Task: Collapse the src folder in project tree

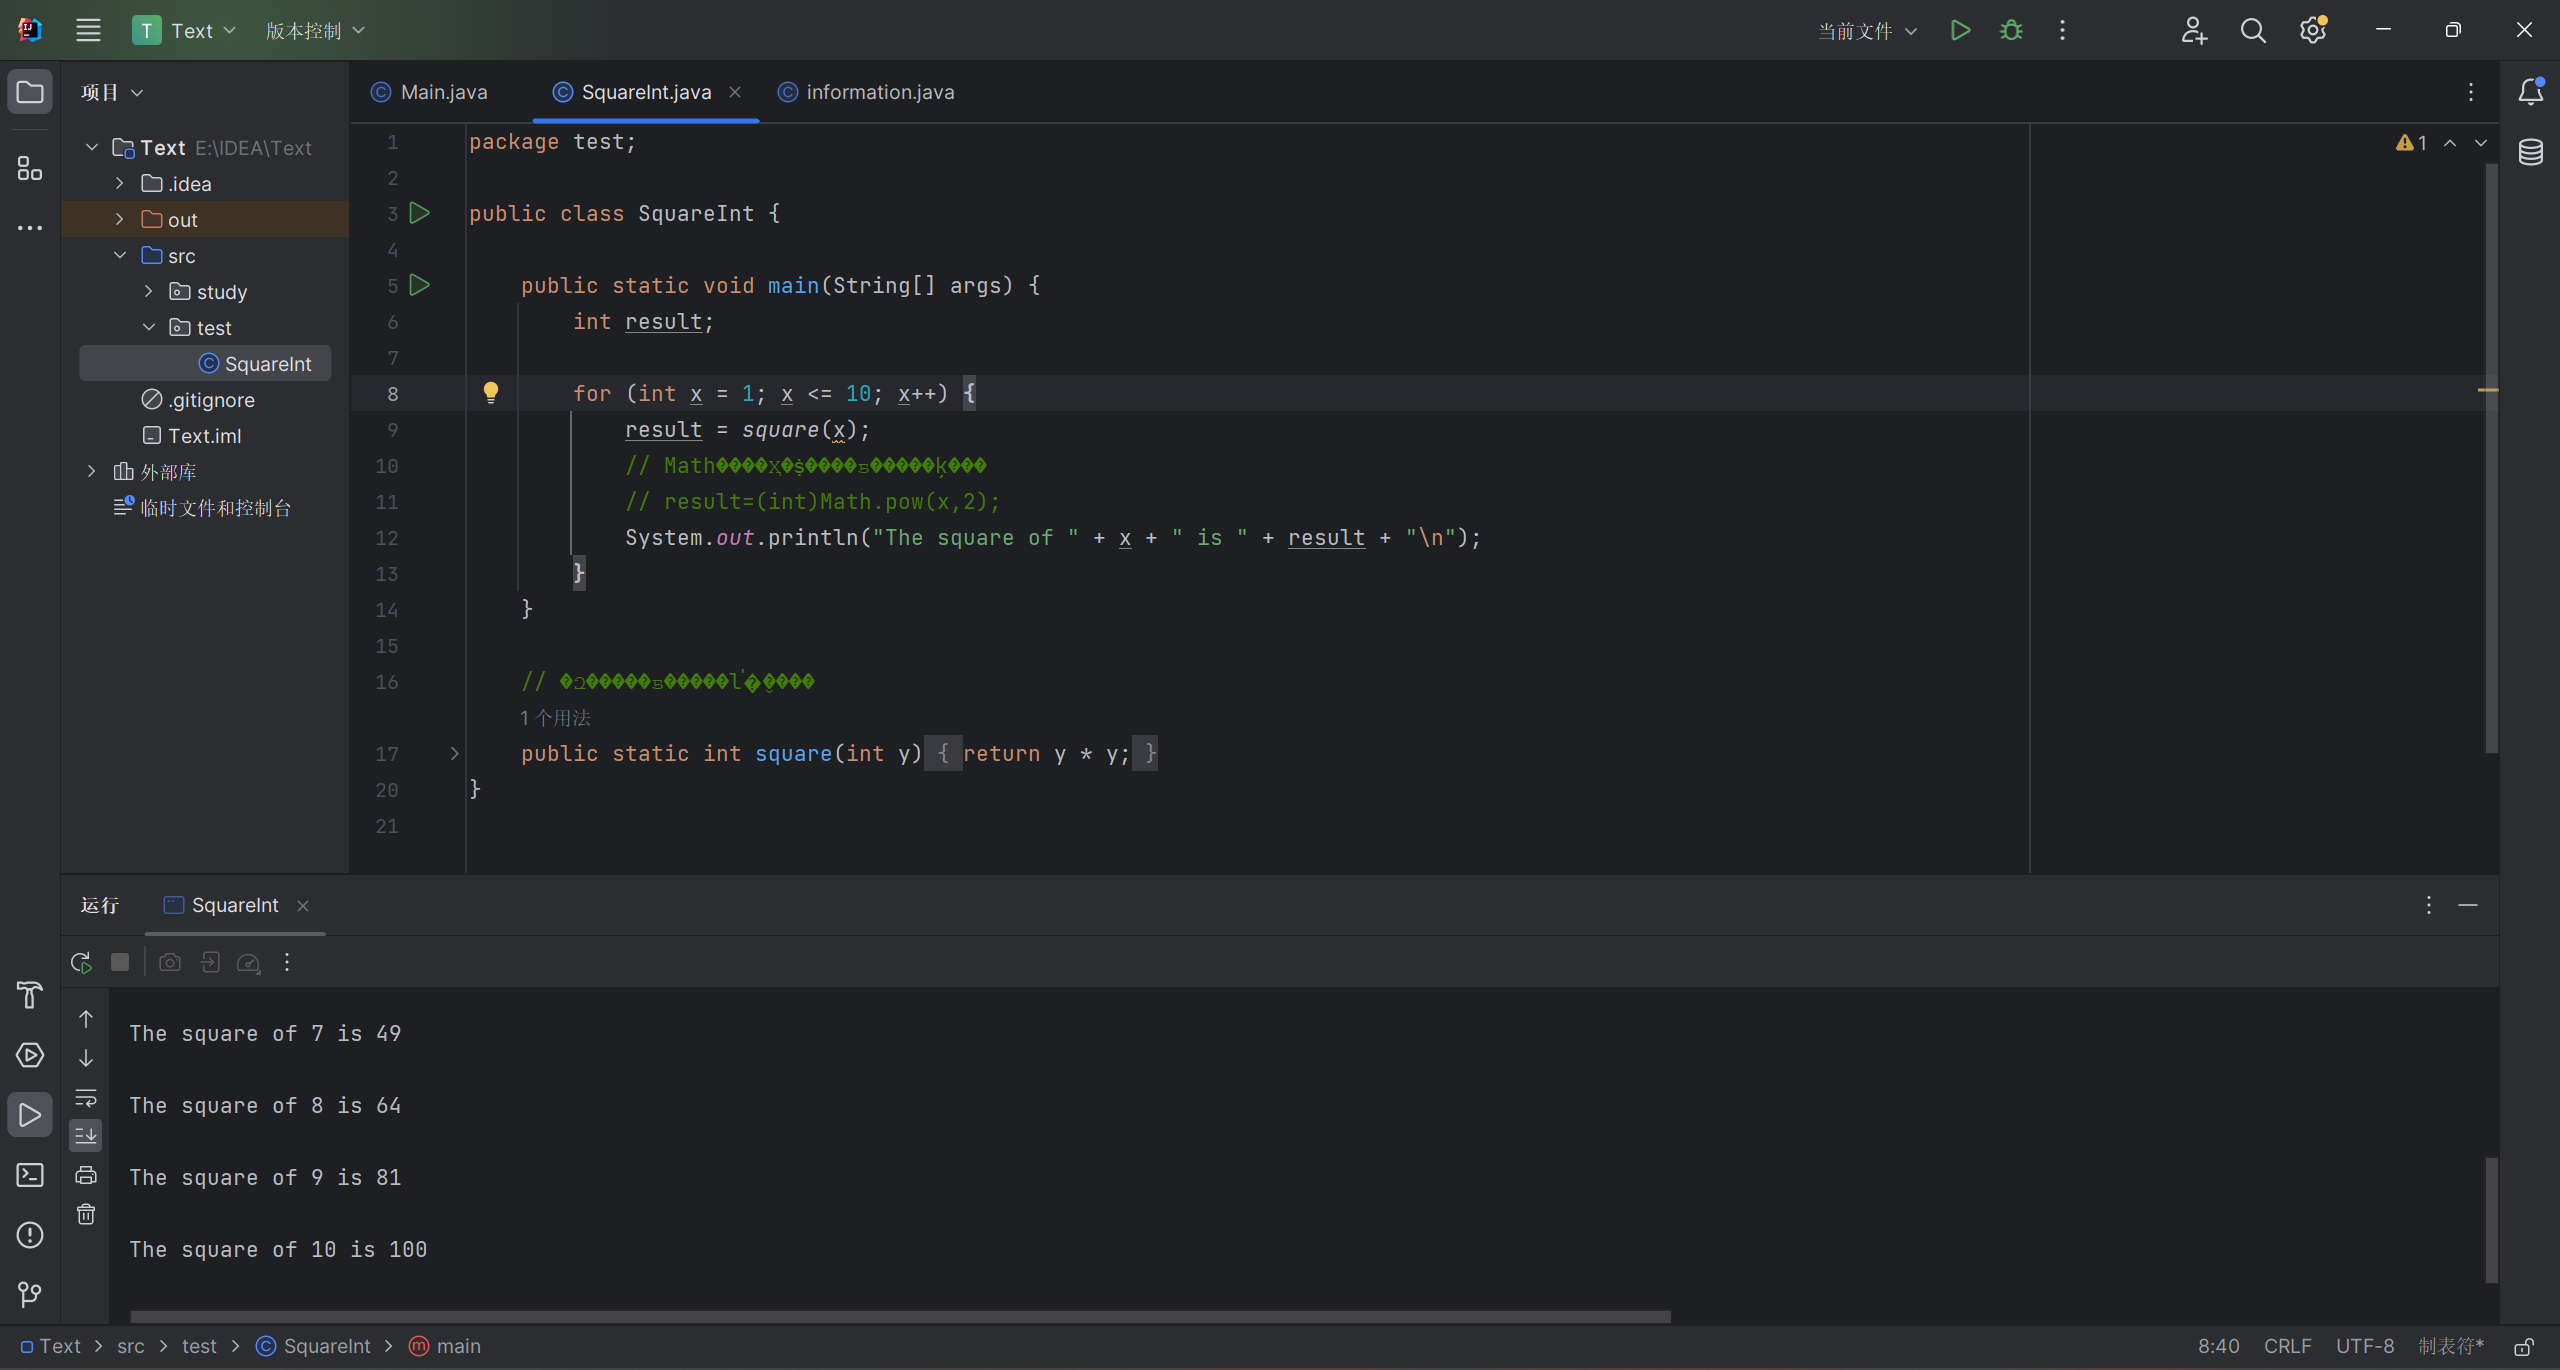Action: tap(120, 256)
